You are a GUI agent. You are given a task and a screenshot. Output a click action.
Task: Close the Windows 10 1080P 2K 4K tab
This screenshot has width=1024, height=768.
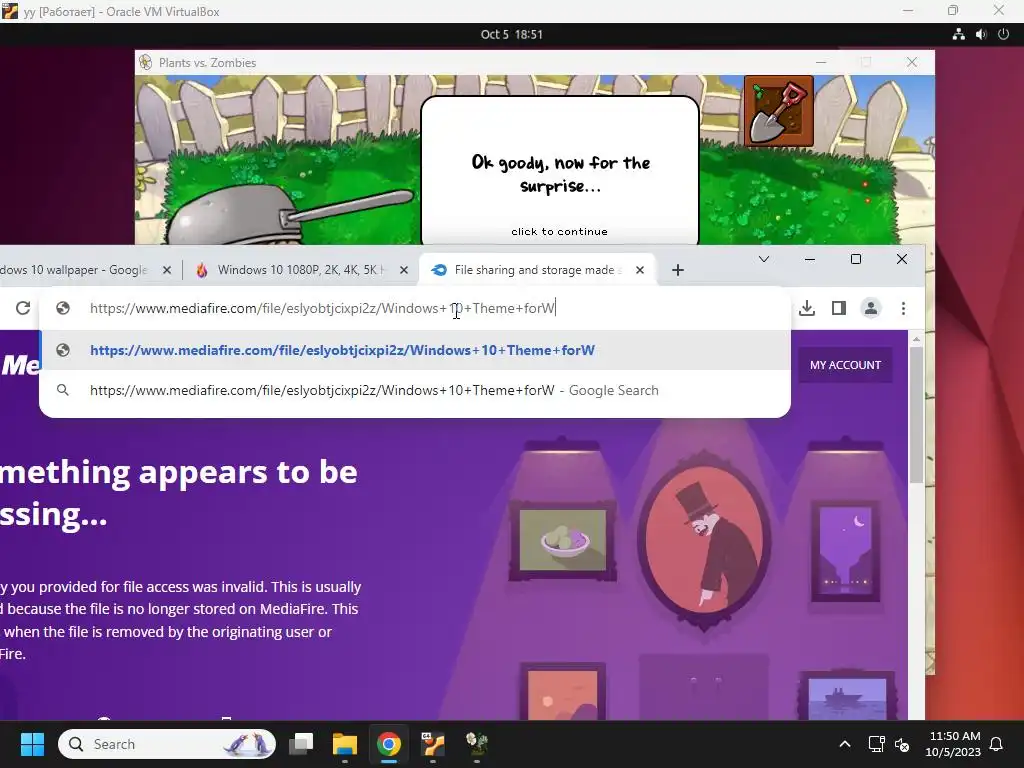pos(404,270)
